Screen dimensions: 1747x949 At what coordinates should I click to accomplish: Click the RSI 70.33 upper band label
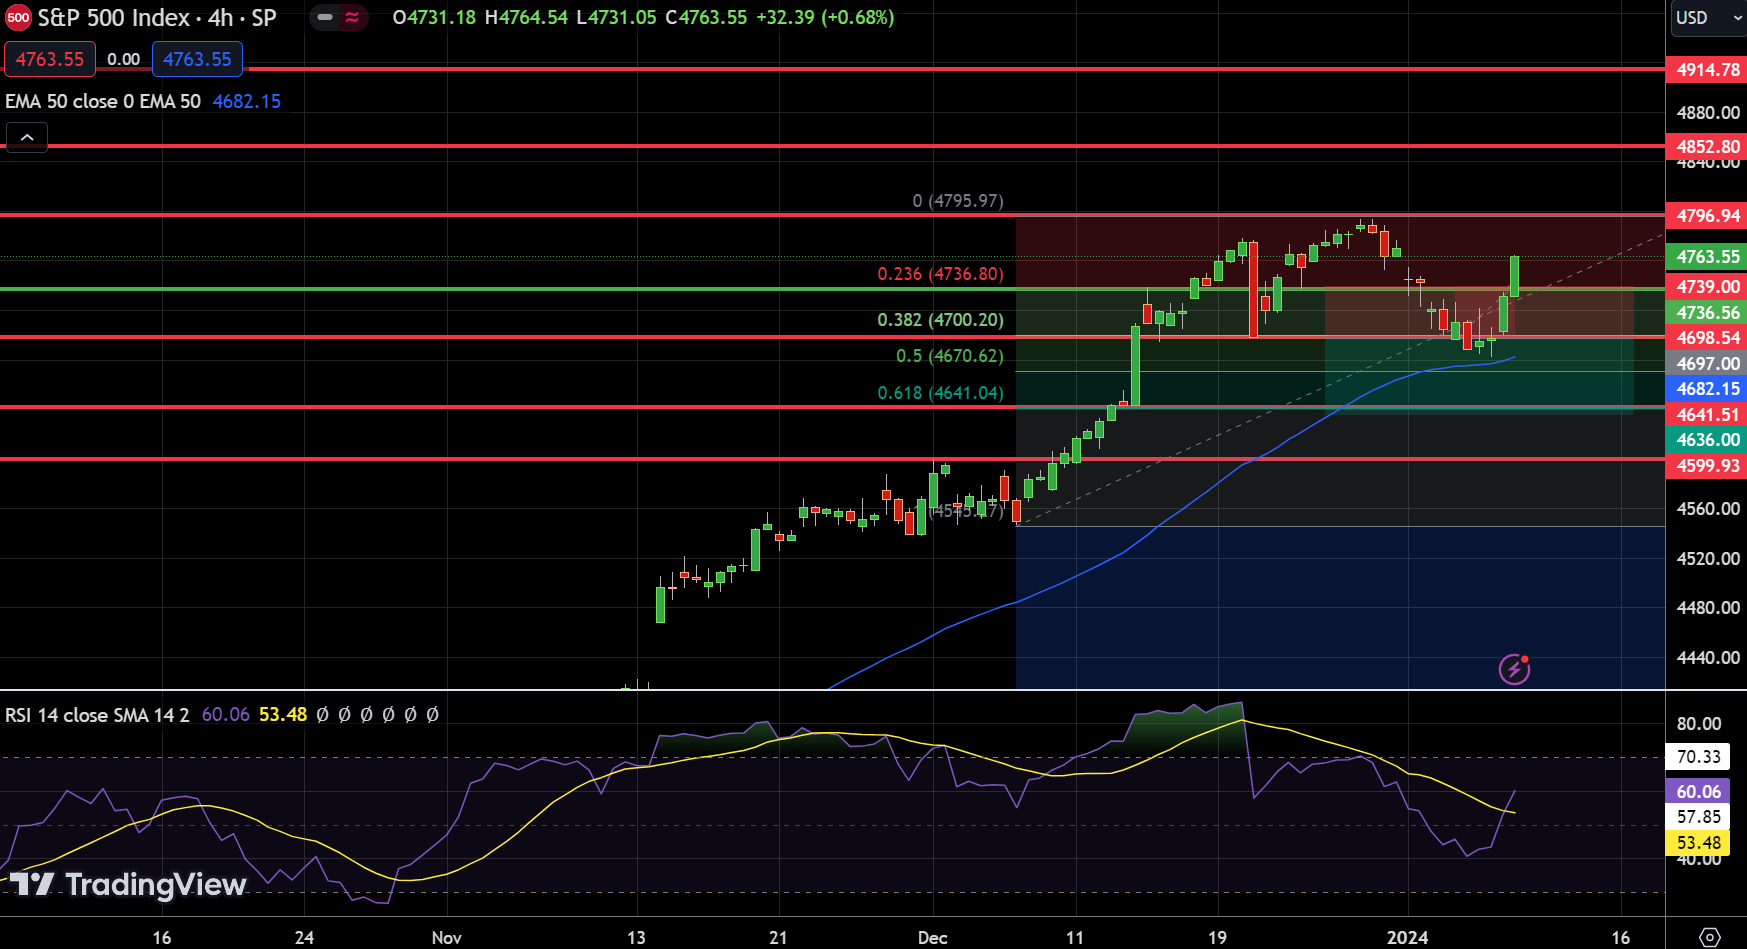(x=1698, y=757)
